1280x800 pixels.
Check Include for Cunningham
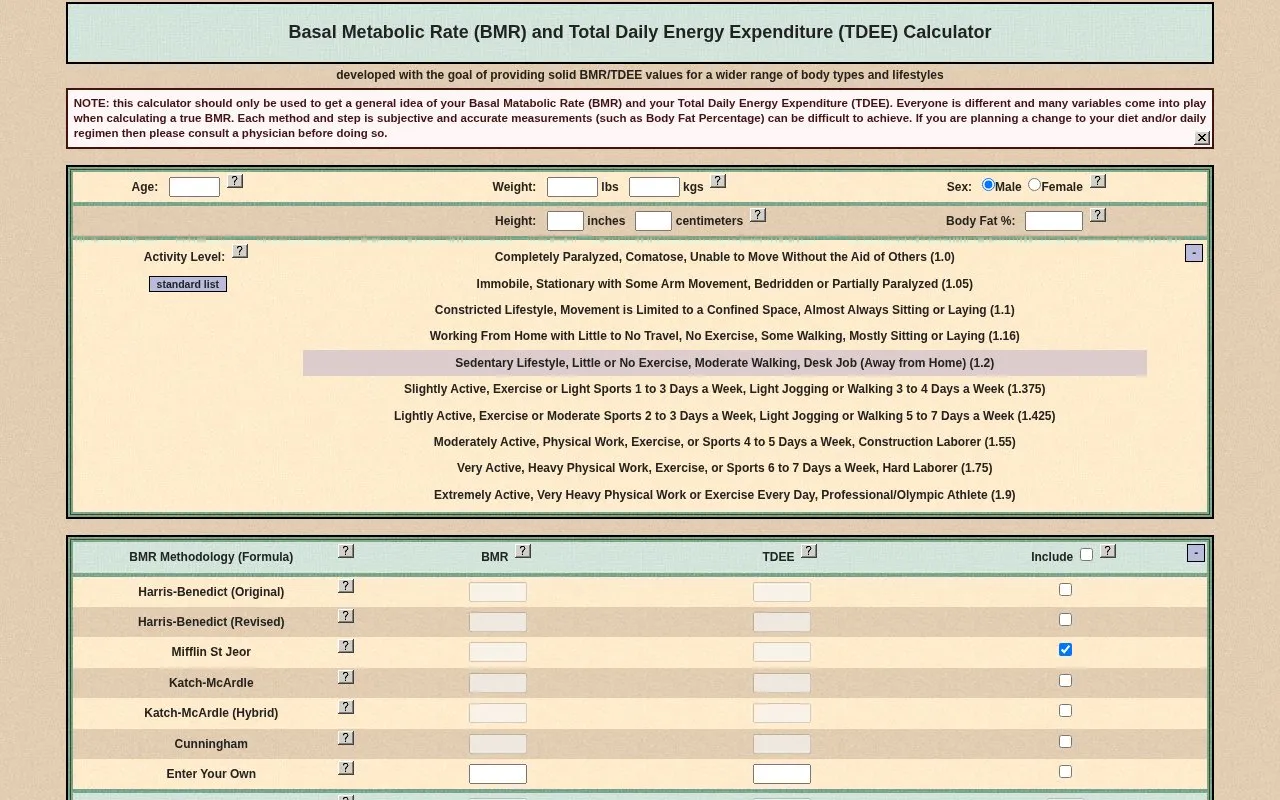point(1065,742)
